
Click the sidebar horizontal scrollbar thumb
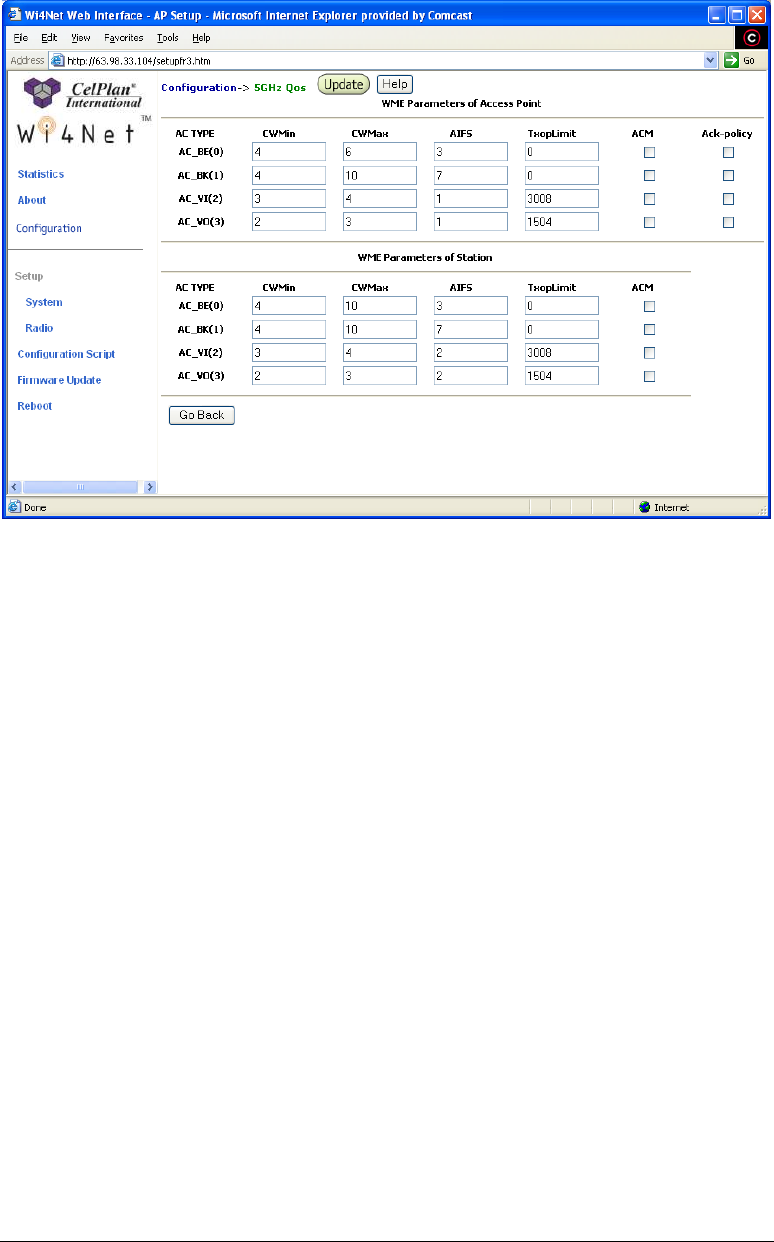pos(82,487)
